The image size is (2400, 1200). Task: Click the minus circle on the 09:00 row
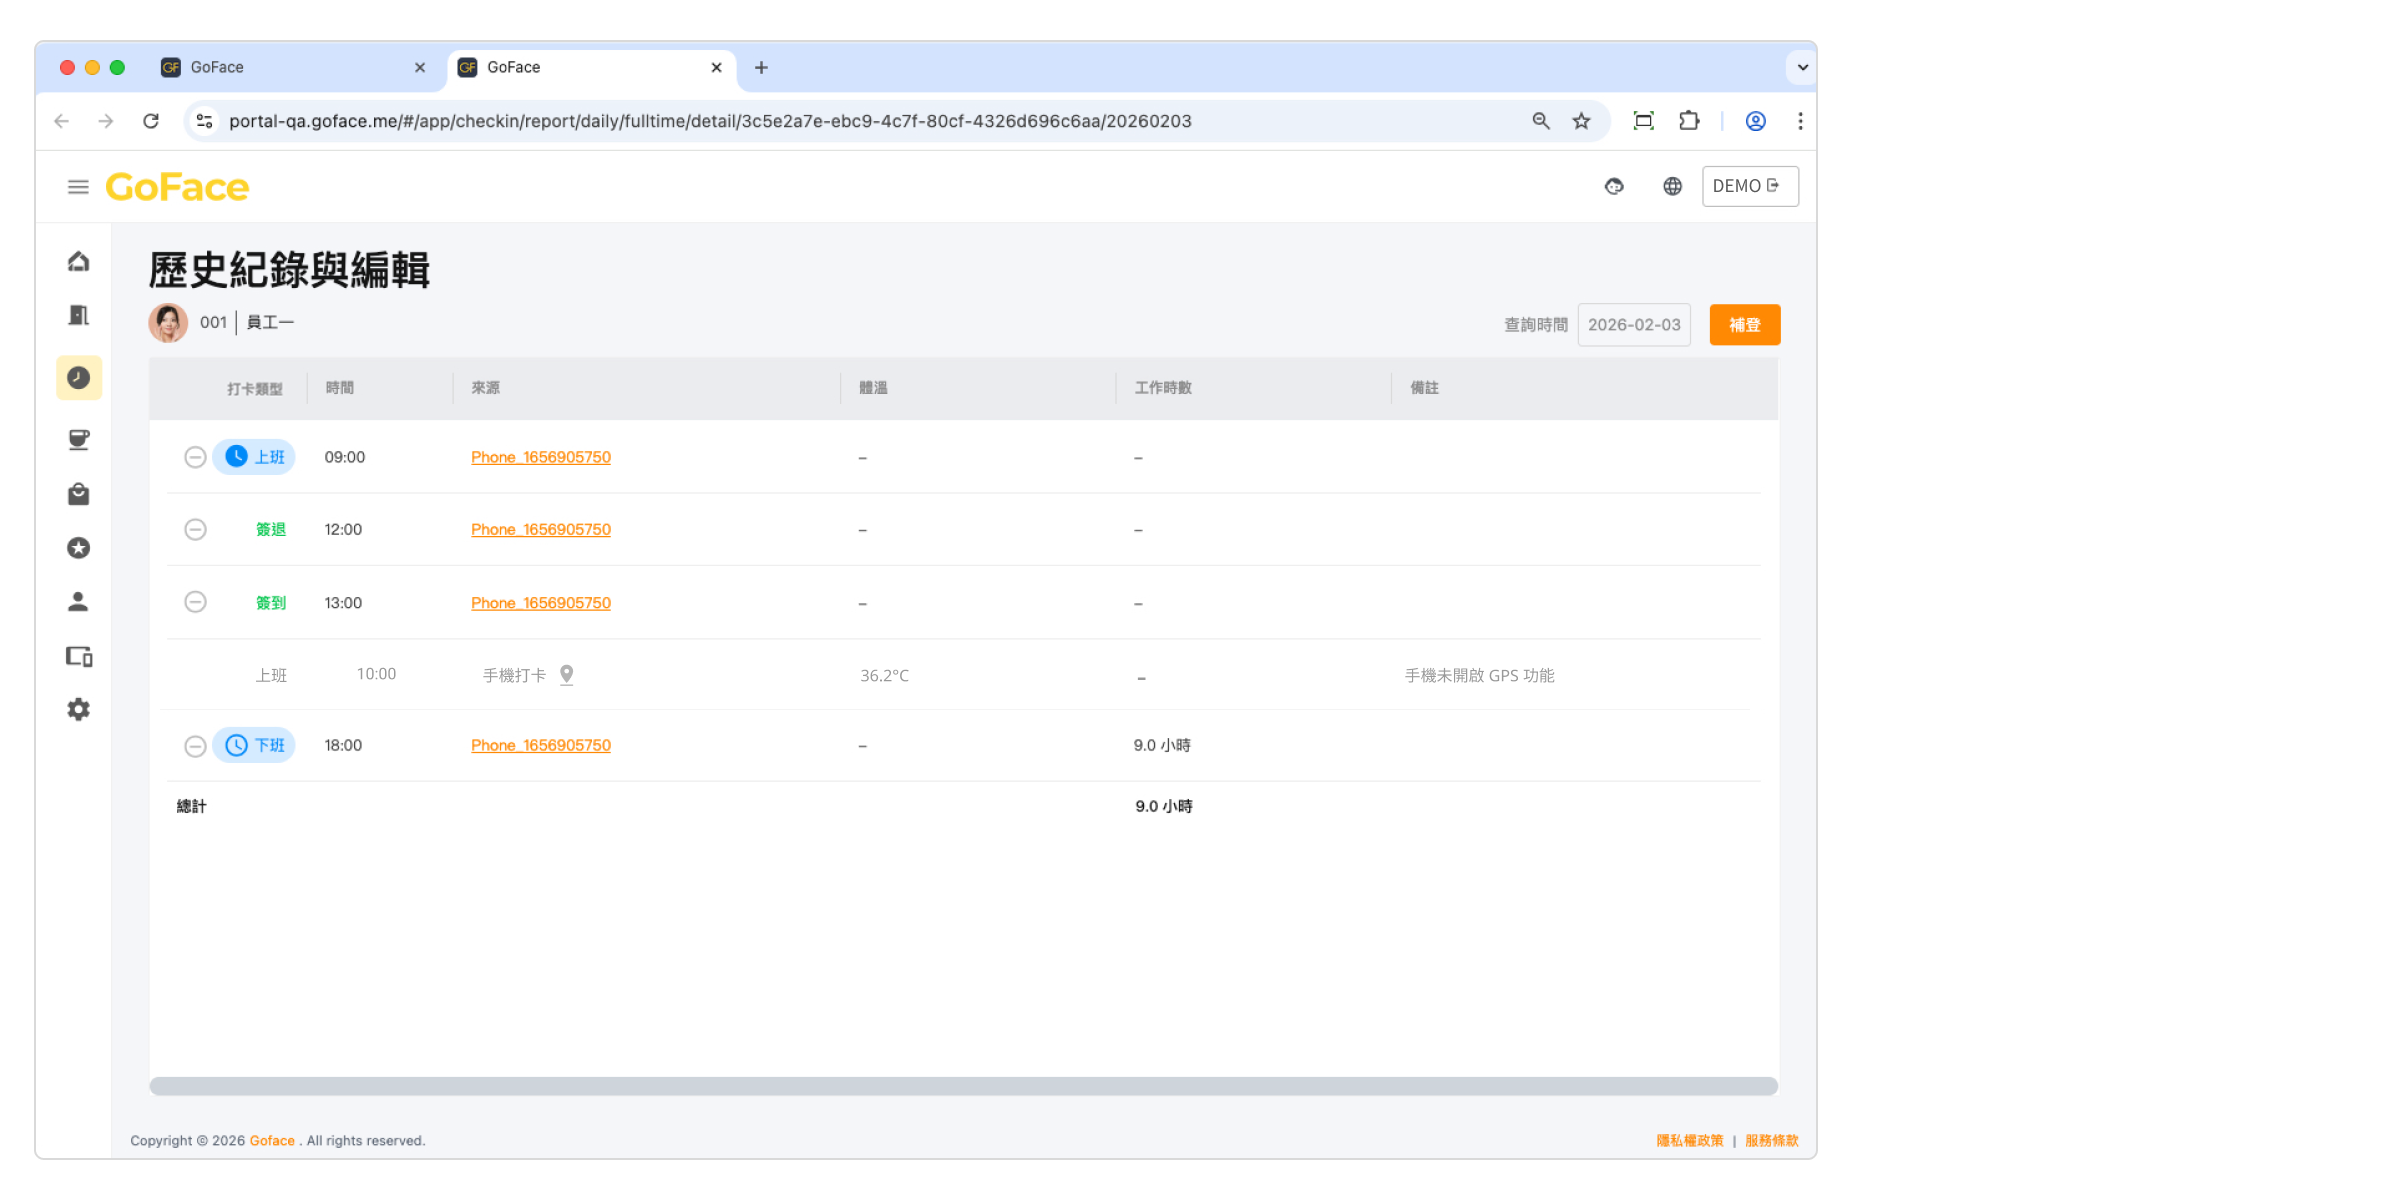tap(195, 457)
